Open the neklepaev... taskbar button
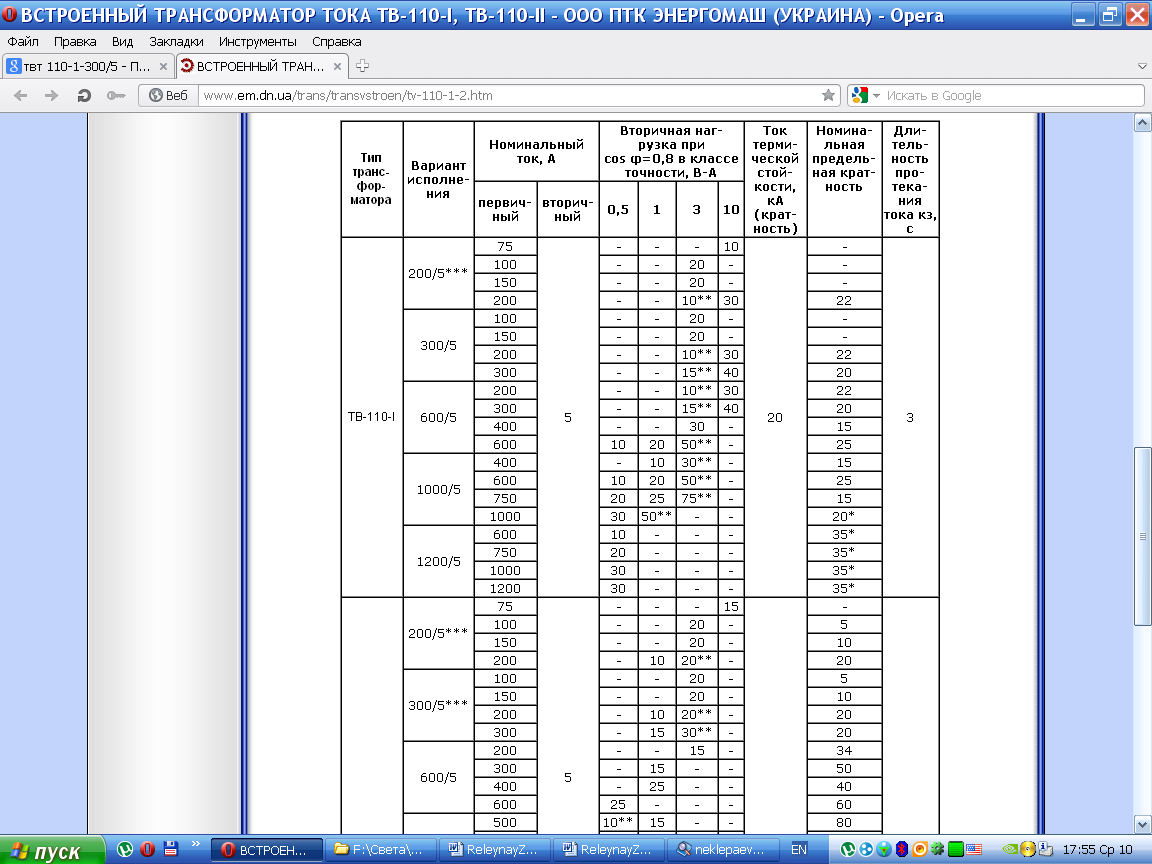1152x864 pixels. (723, 850)
